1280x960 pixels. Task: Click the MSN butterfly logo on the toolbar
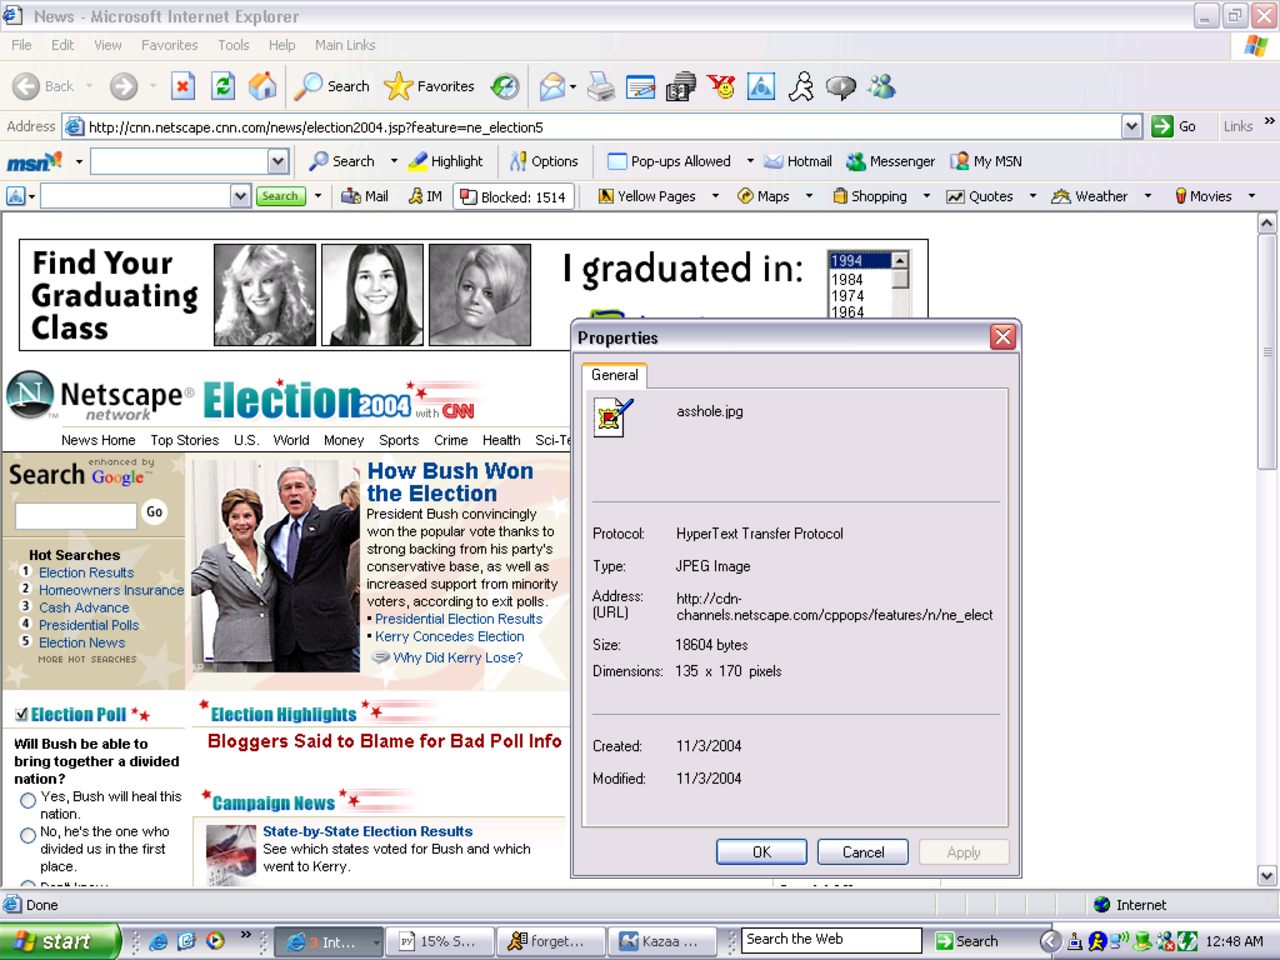pos(34,161)
